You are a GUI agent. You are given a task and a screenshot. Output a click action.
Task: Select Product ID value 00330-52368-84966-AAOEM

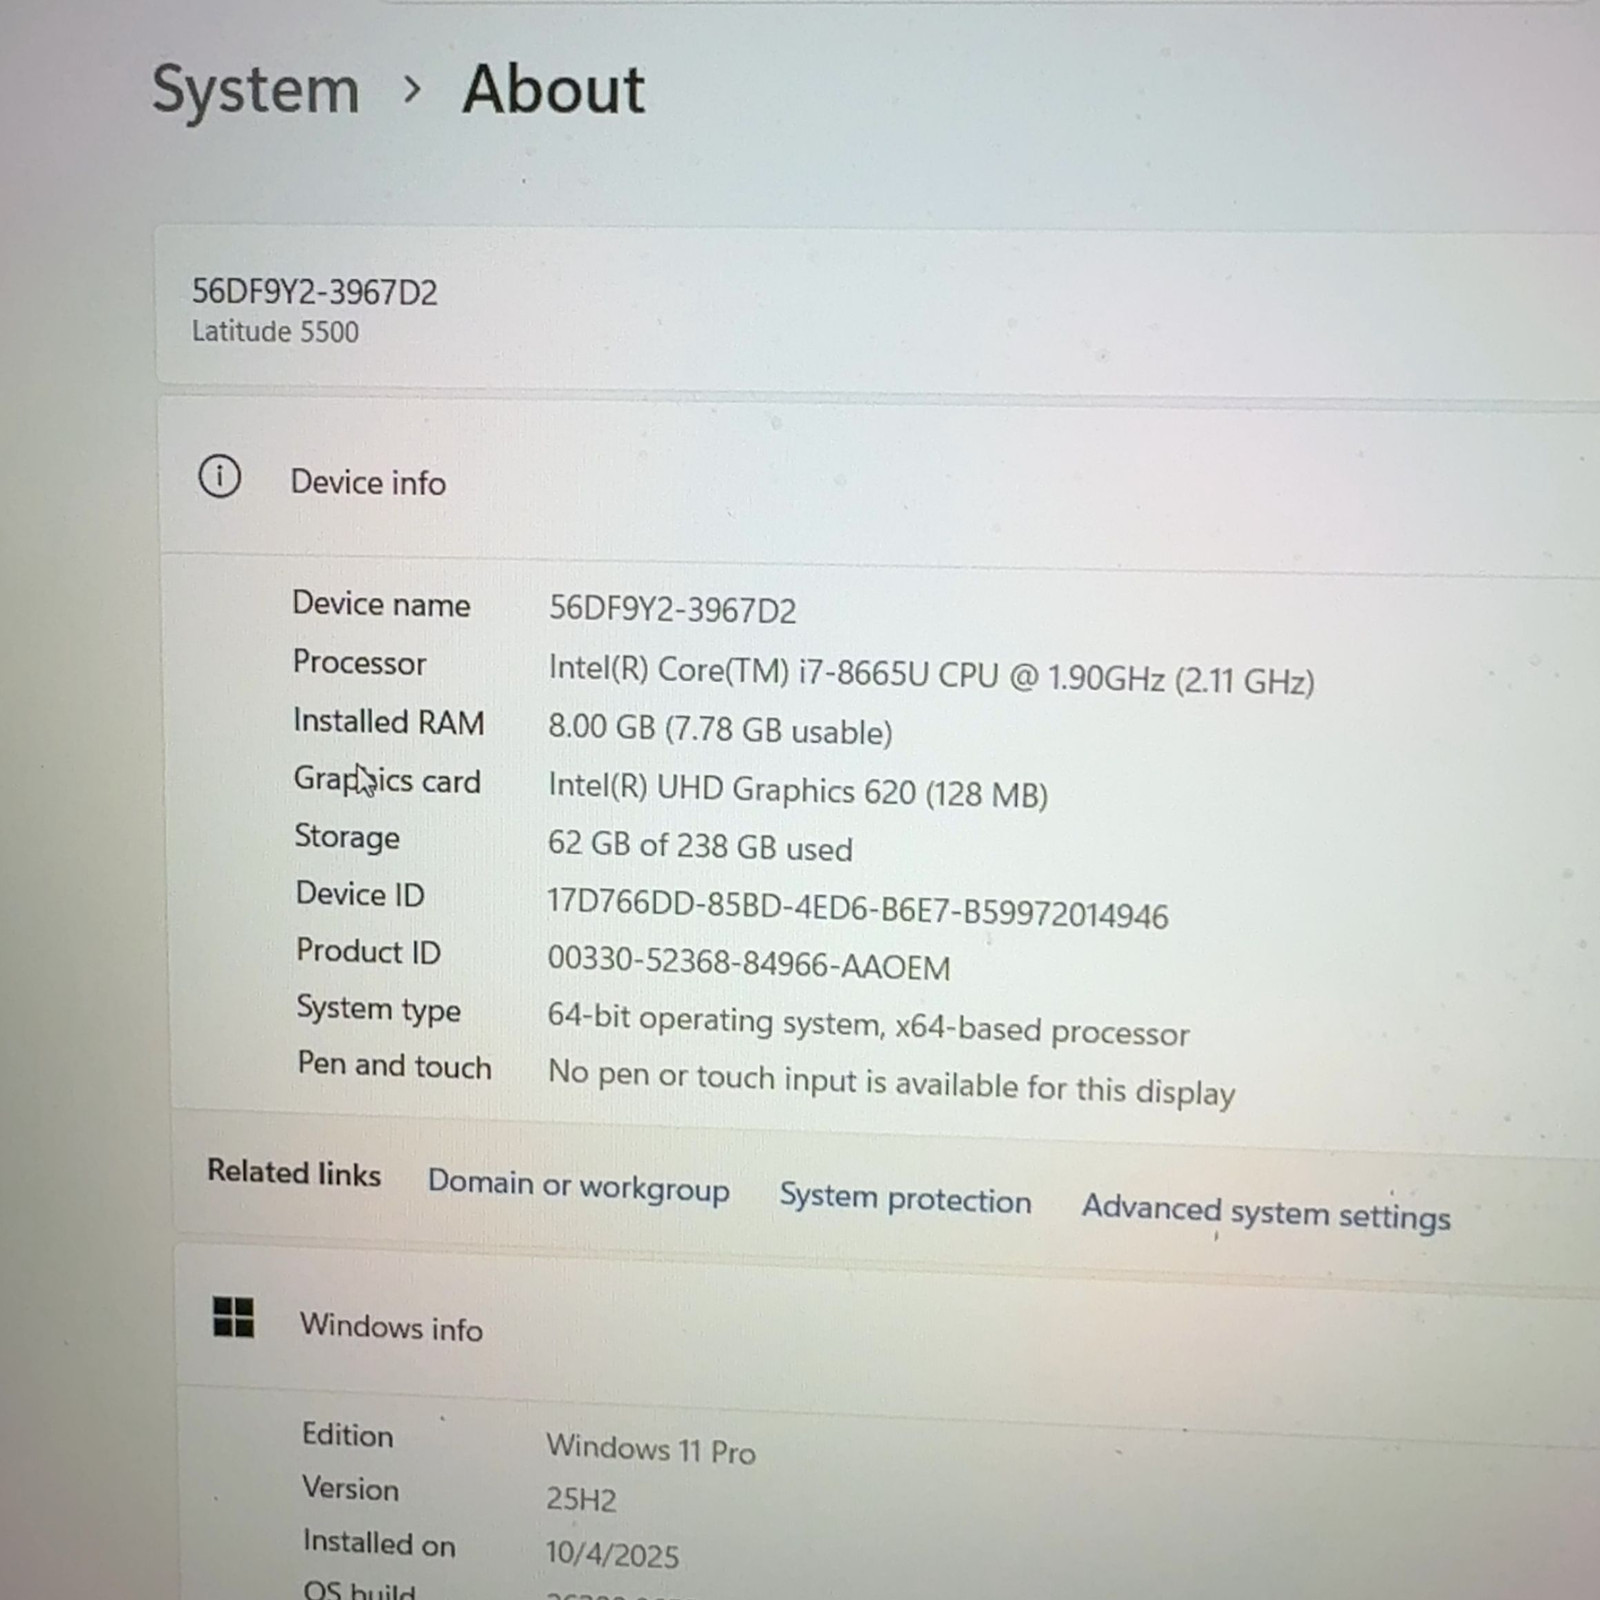(749, 963)
